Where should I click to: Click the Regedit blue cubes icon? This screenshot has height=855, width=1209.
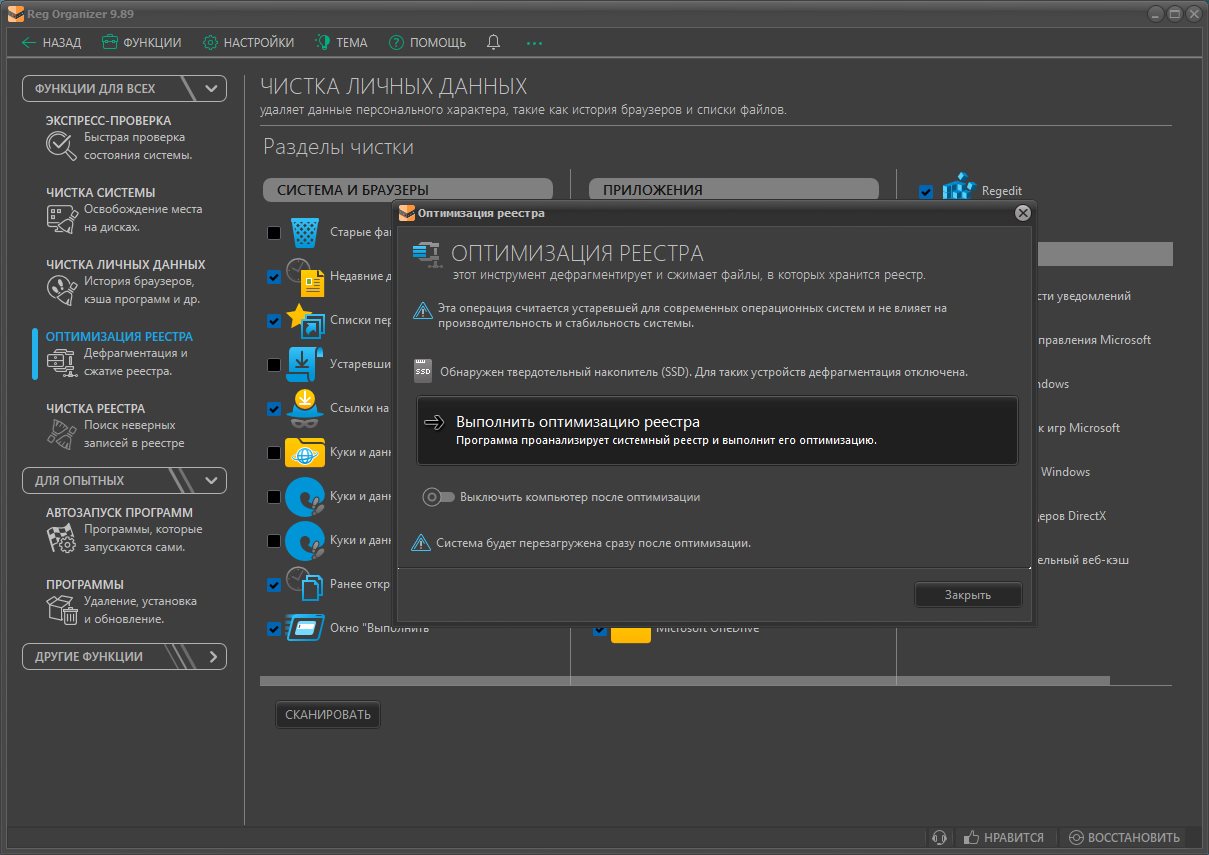click(959, 189)
